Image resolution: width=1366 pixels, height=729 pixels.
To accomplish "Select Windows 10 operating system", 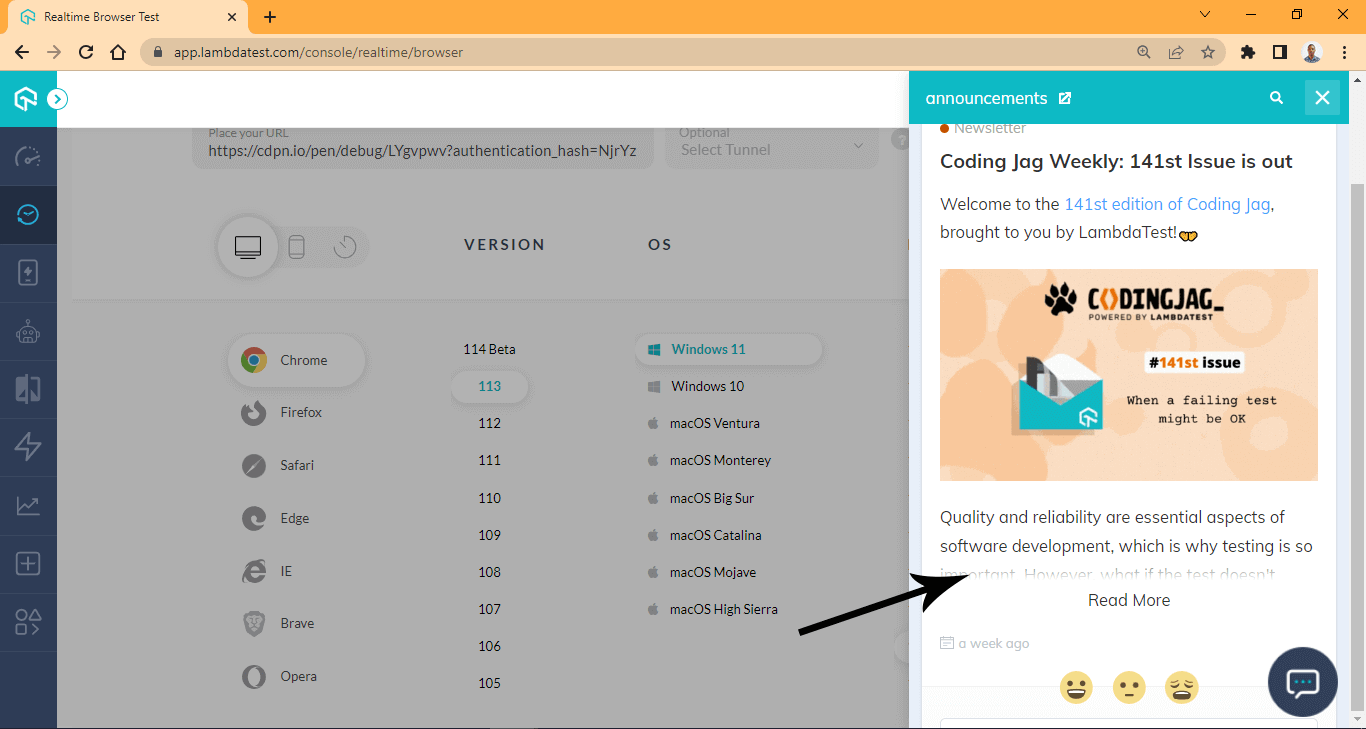I will 696,386.
